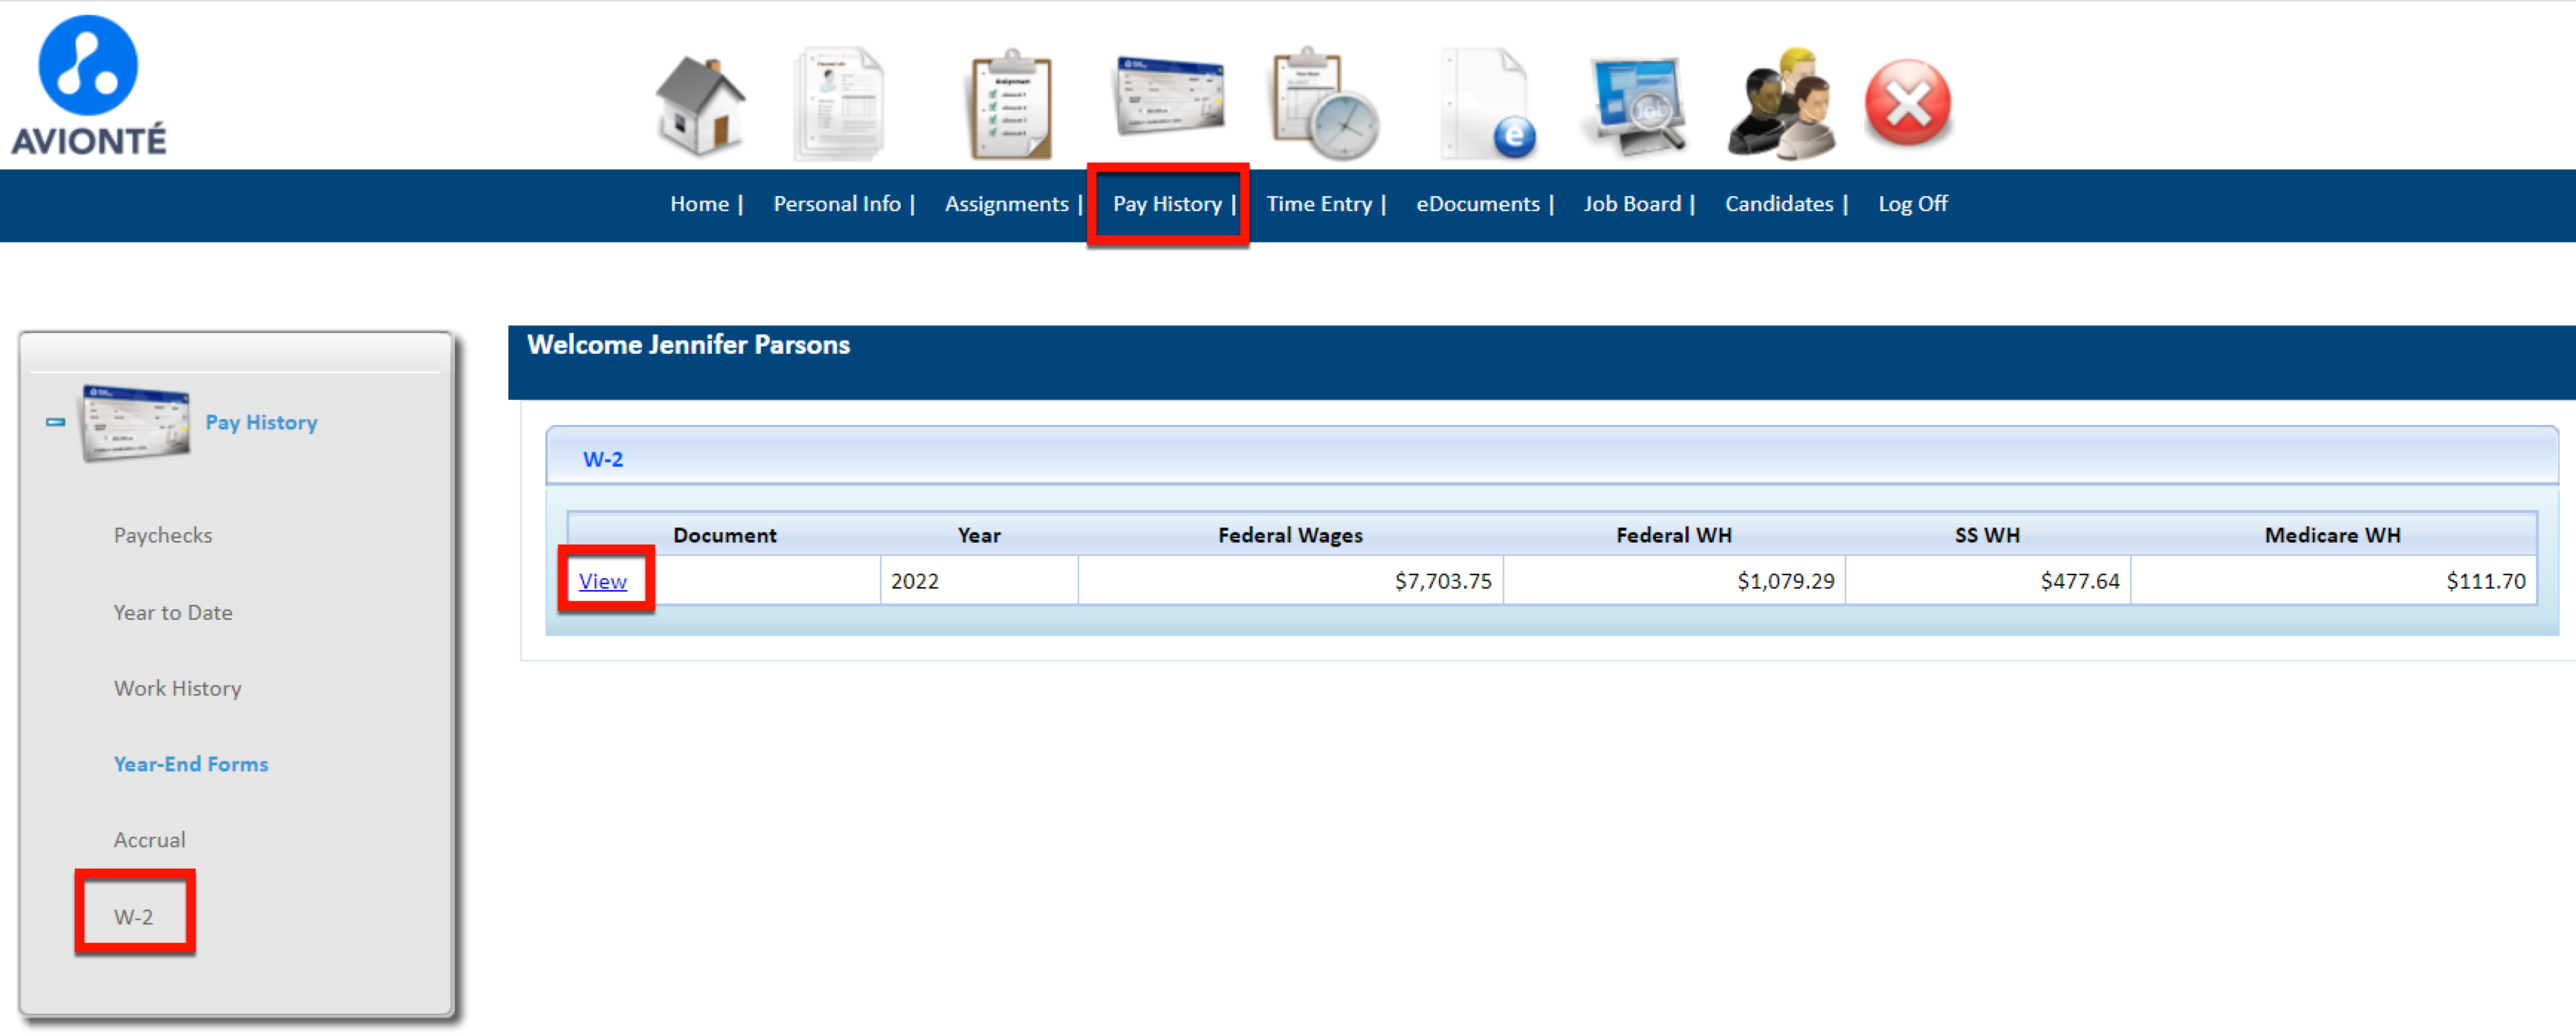Click the Document column header
The image size is (2576, 1036).
[724, 536]
